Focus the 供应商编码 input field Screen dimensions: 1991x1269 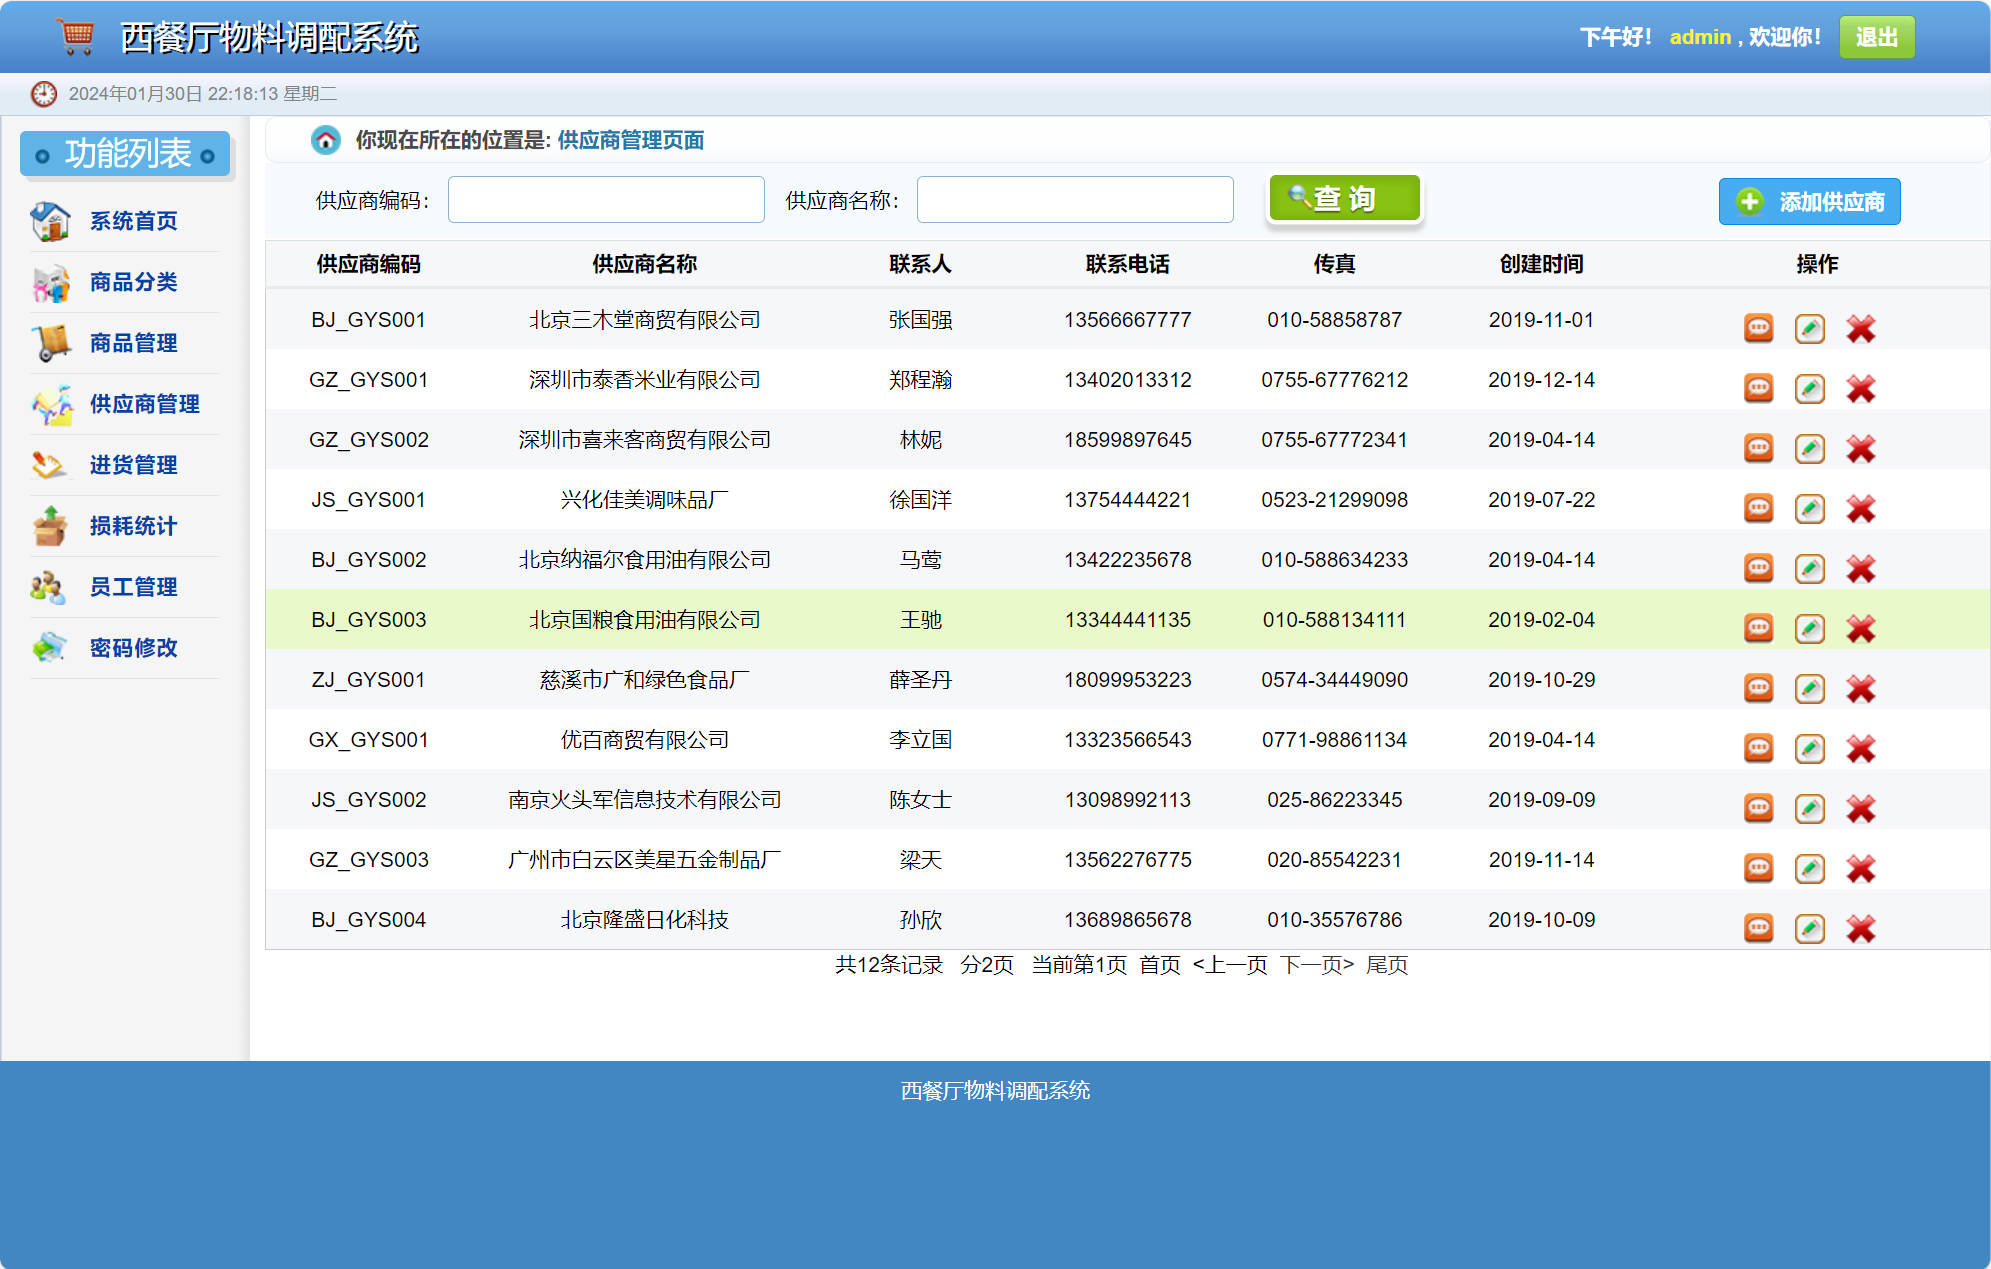click(x=606, y=200)
